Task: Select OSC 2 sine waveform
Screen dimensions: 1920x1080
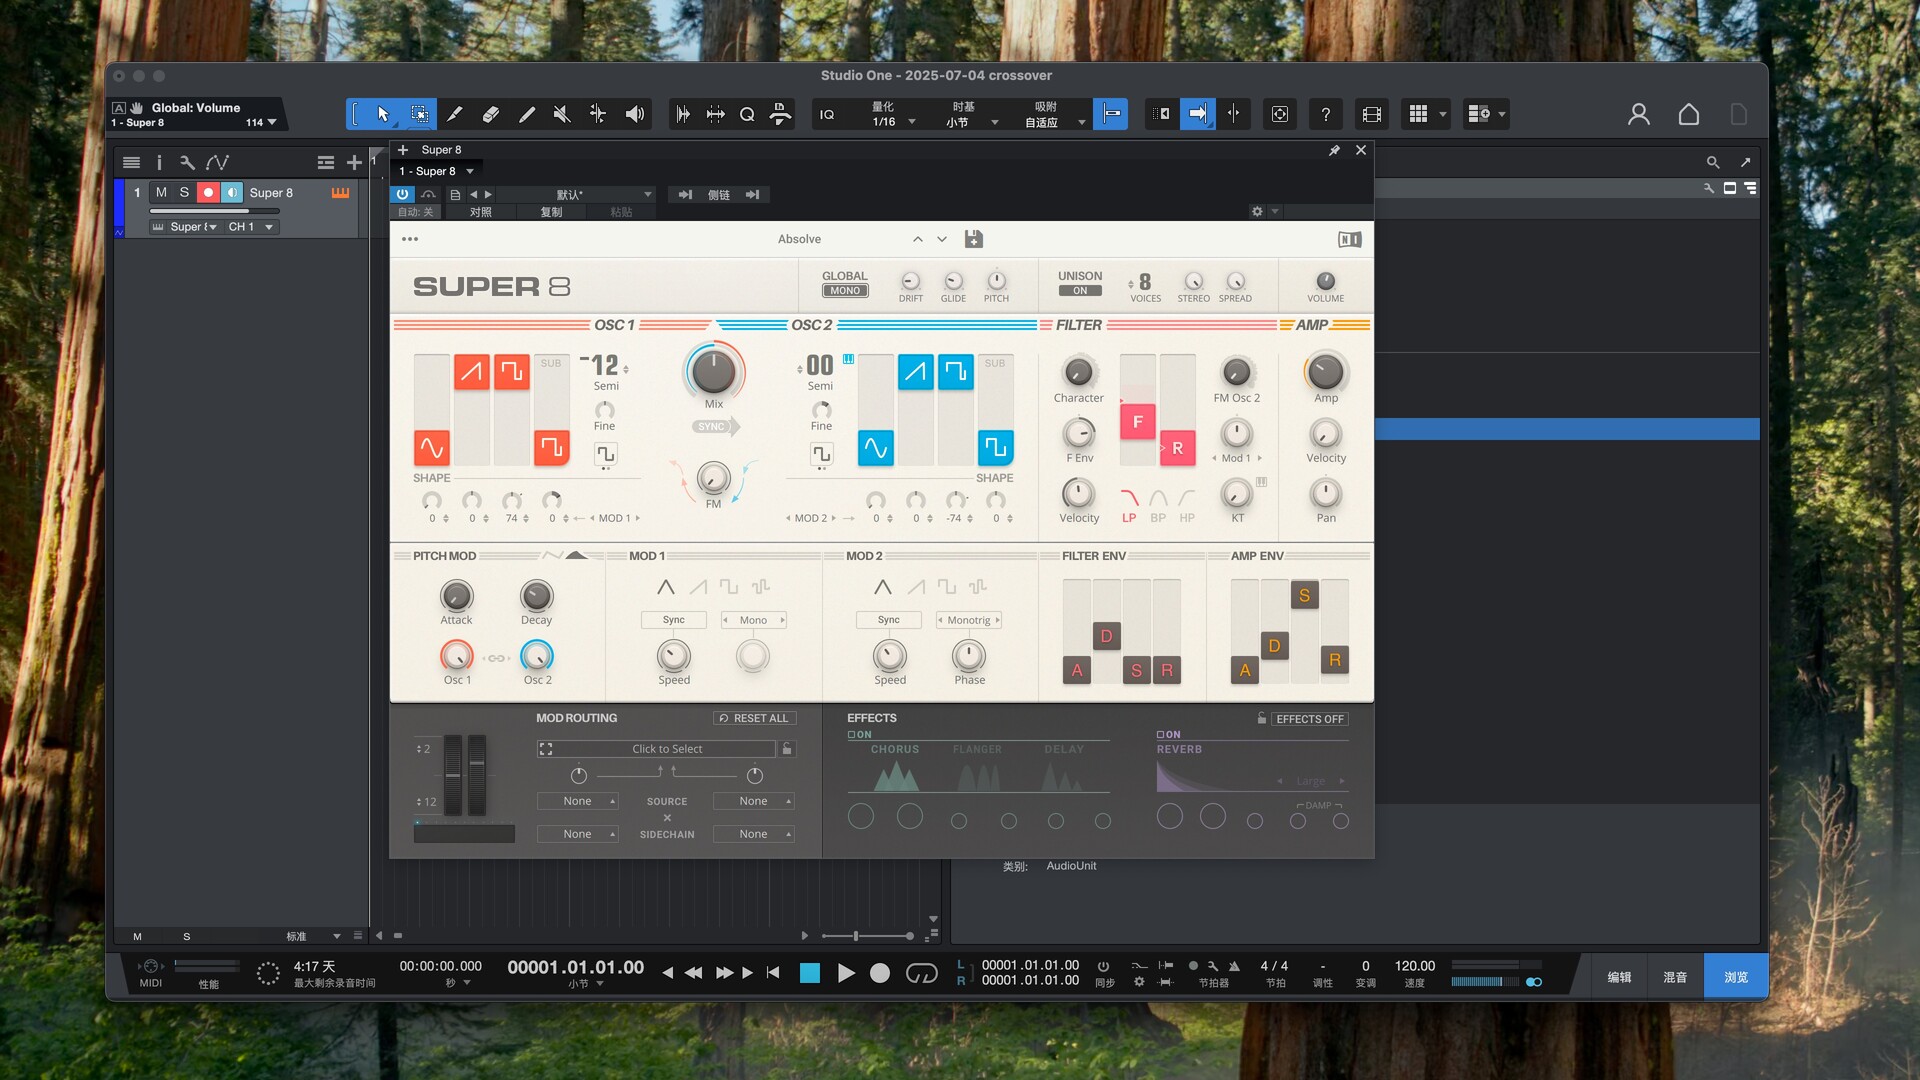Action: click(875, 447)
